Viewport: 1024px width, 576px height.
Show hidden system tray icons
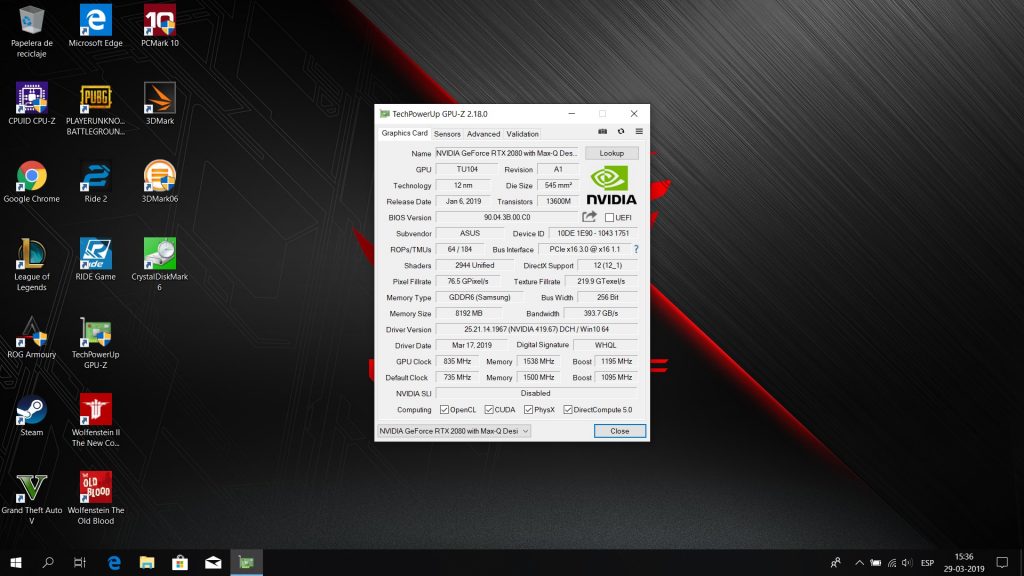859,563
